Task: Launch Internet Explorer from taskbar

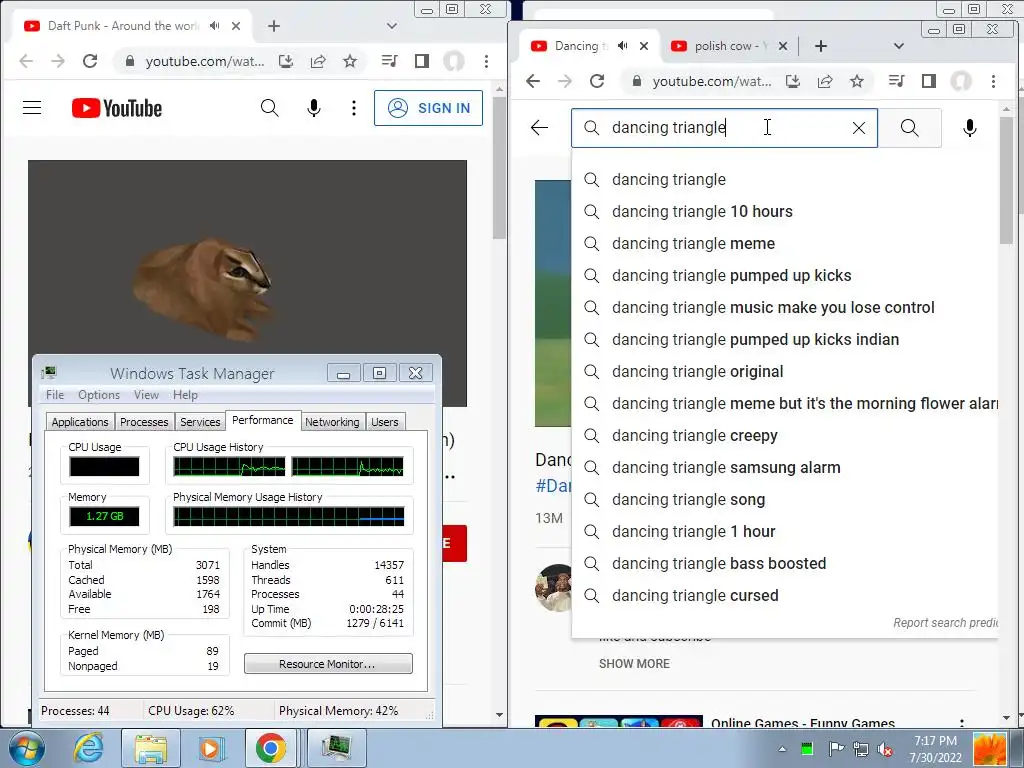Action: (x=89, y=748)
